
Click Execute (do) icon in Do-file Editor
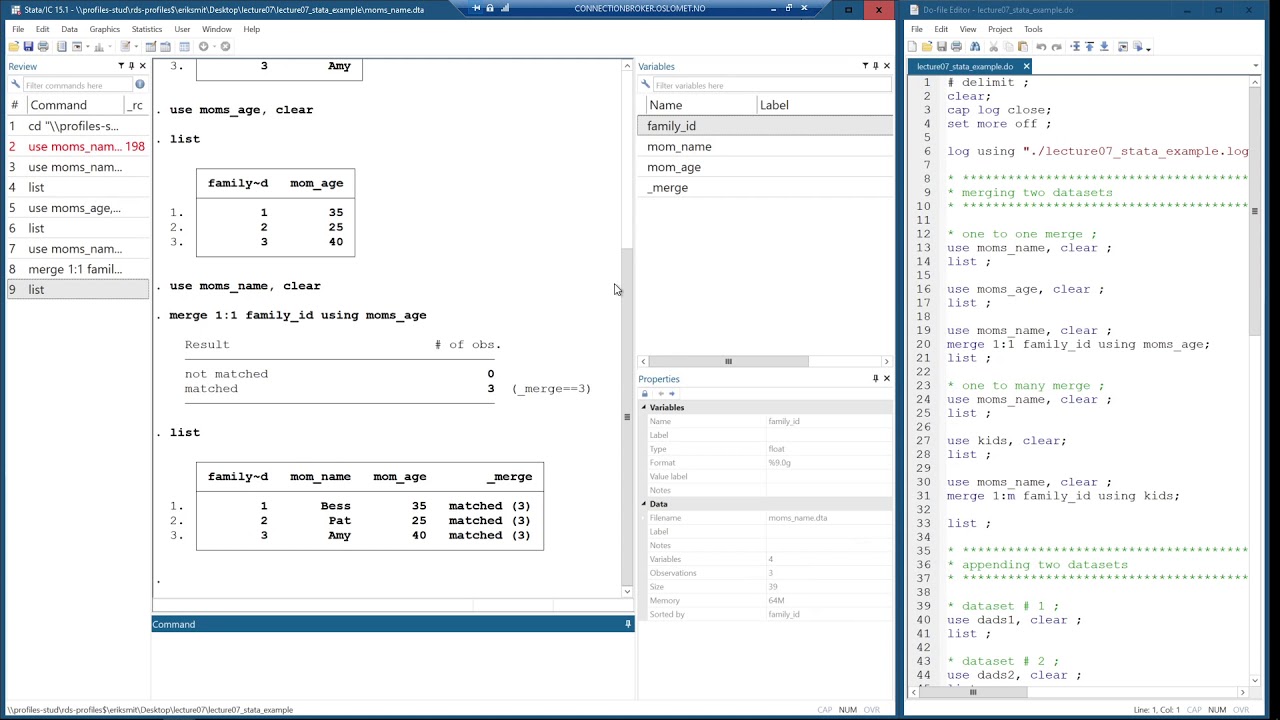pos(1137,46)
